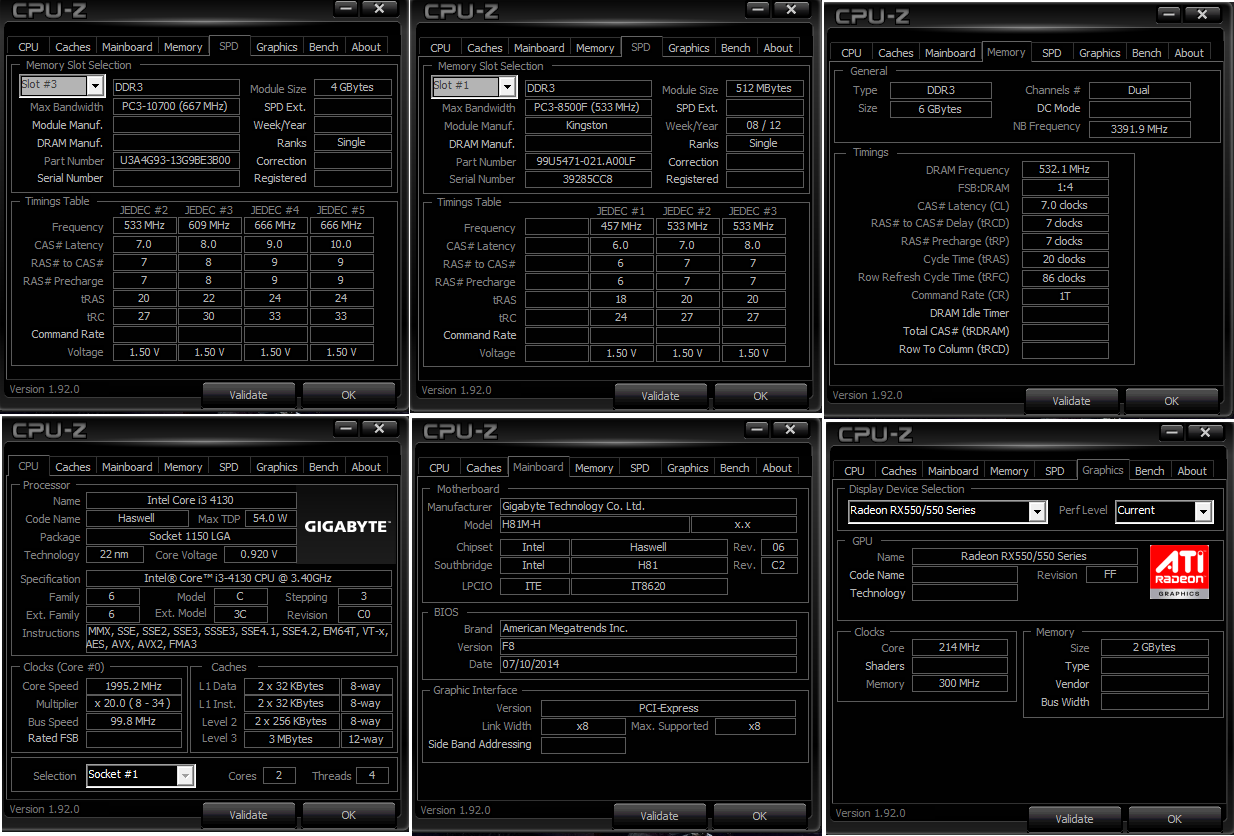
Task: Click OK in the Slot #1 SPD window
Action: click(761, 396)
